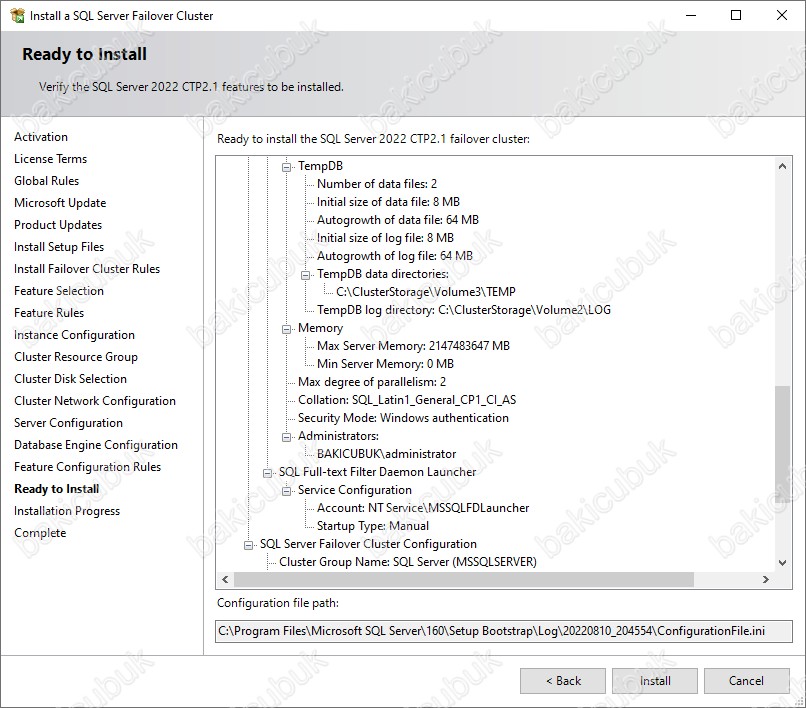Select 'Max degree of parallelism: 2' row
806x708 pixels.
tap(372, 382)
